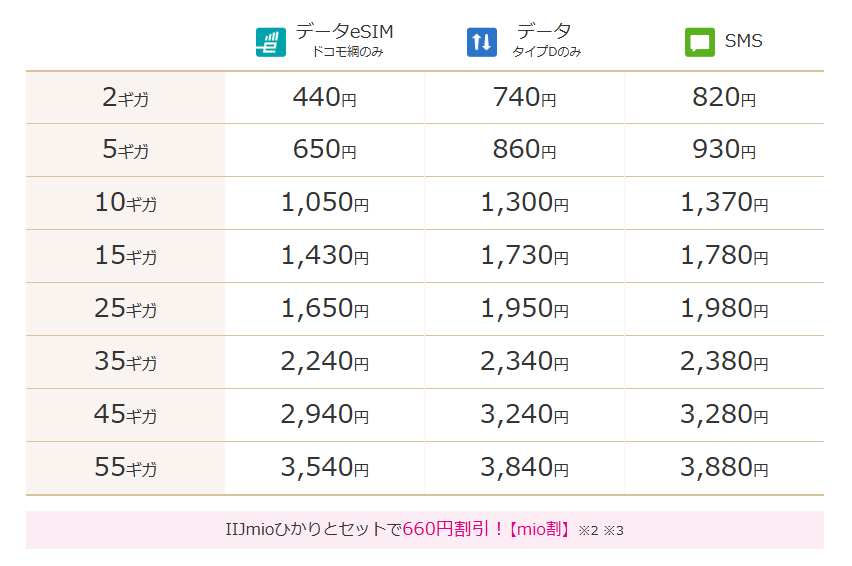Select the SMS column header label
The image size is (852, 566).
pyautogui.click(x=743, y=42)
